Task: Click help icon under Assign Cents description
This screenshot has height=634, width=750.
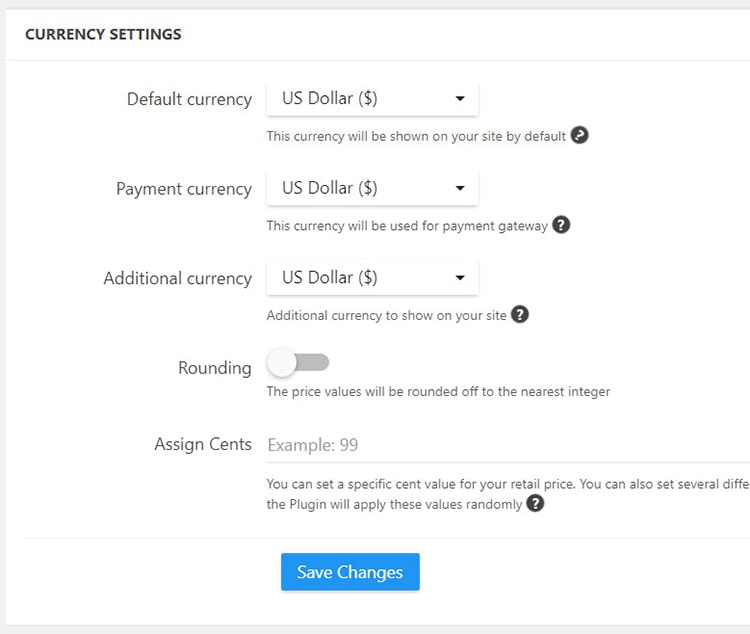Action: pyautogui.click(x=535, y=504)
